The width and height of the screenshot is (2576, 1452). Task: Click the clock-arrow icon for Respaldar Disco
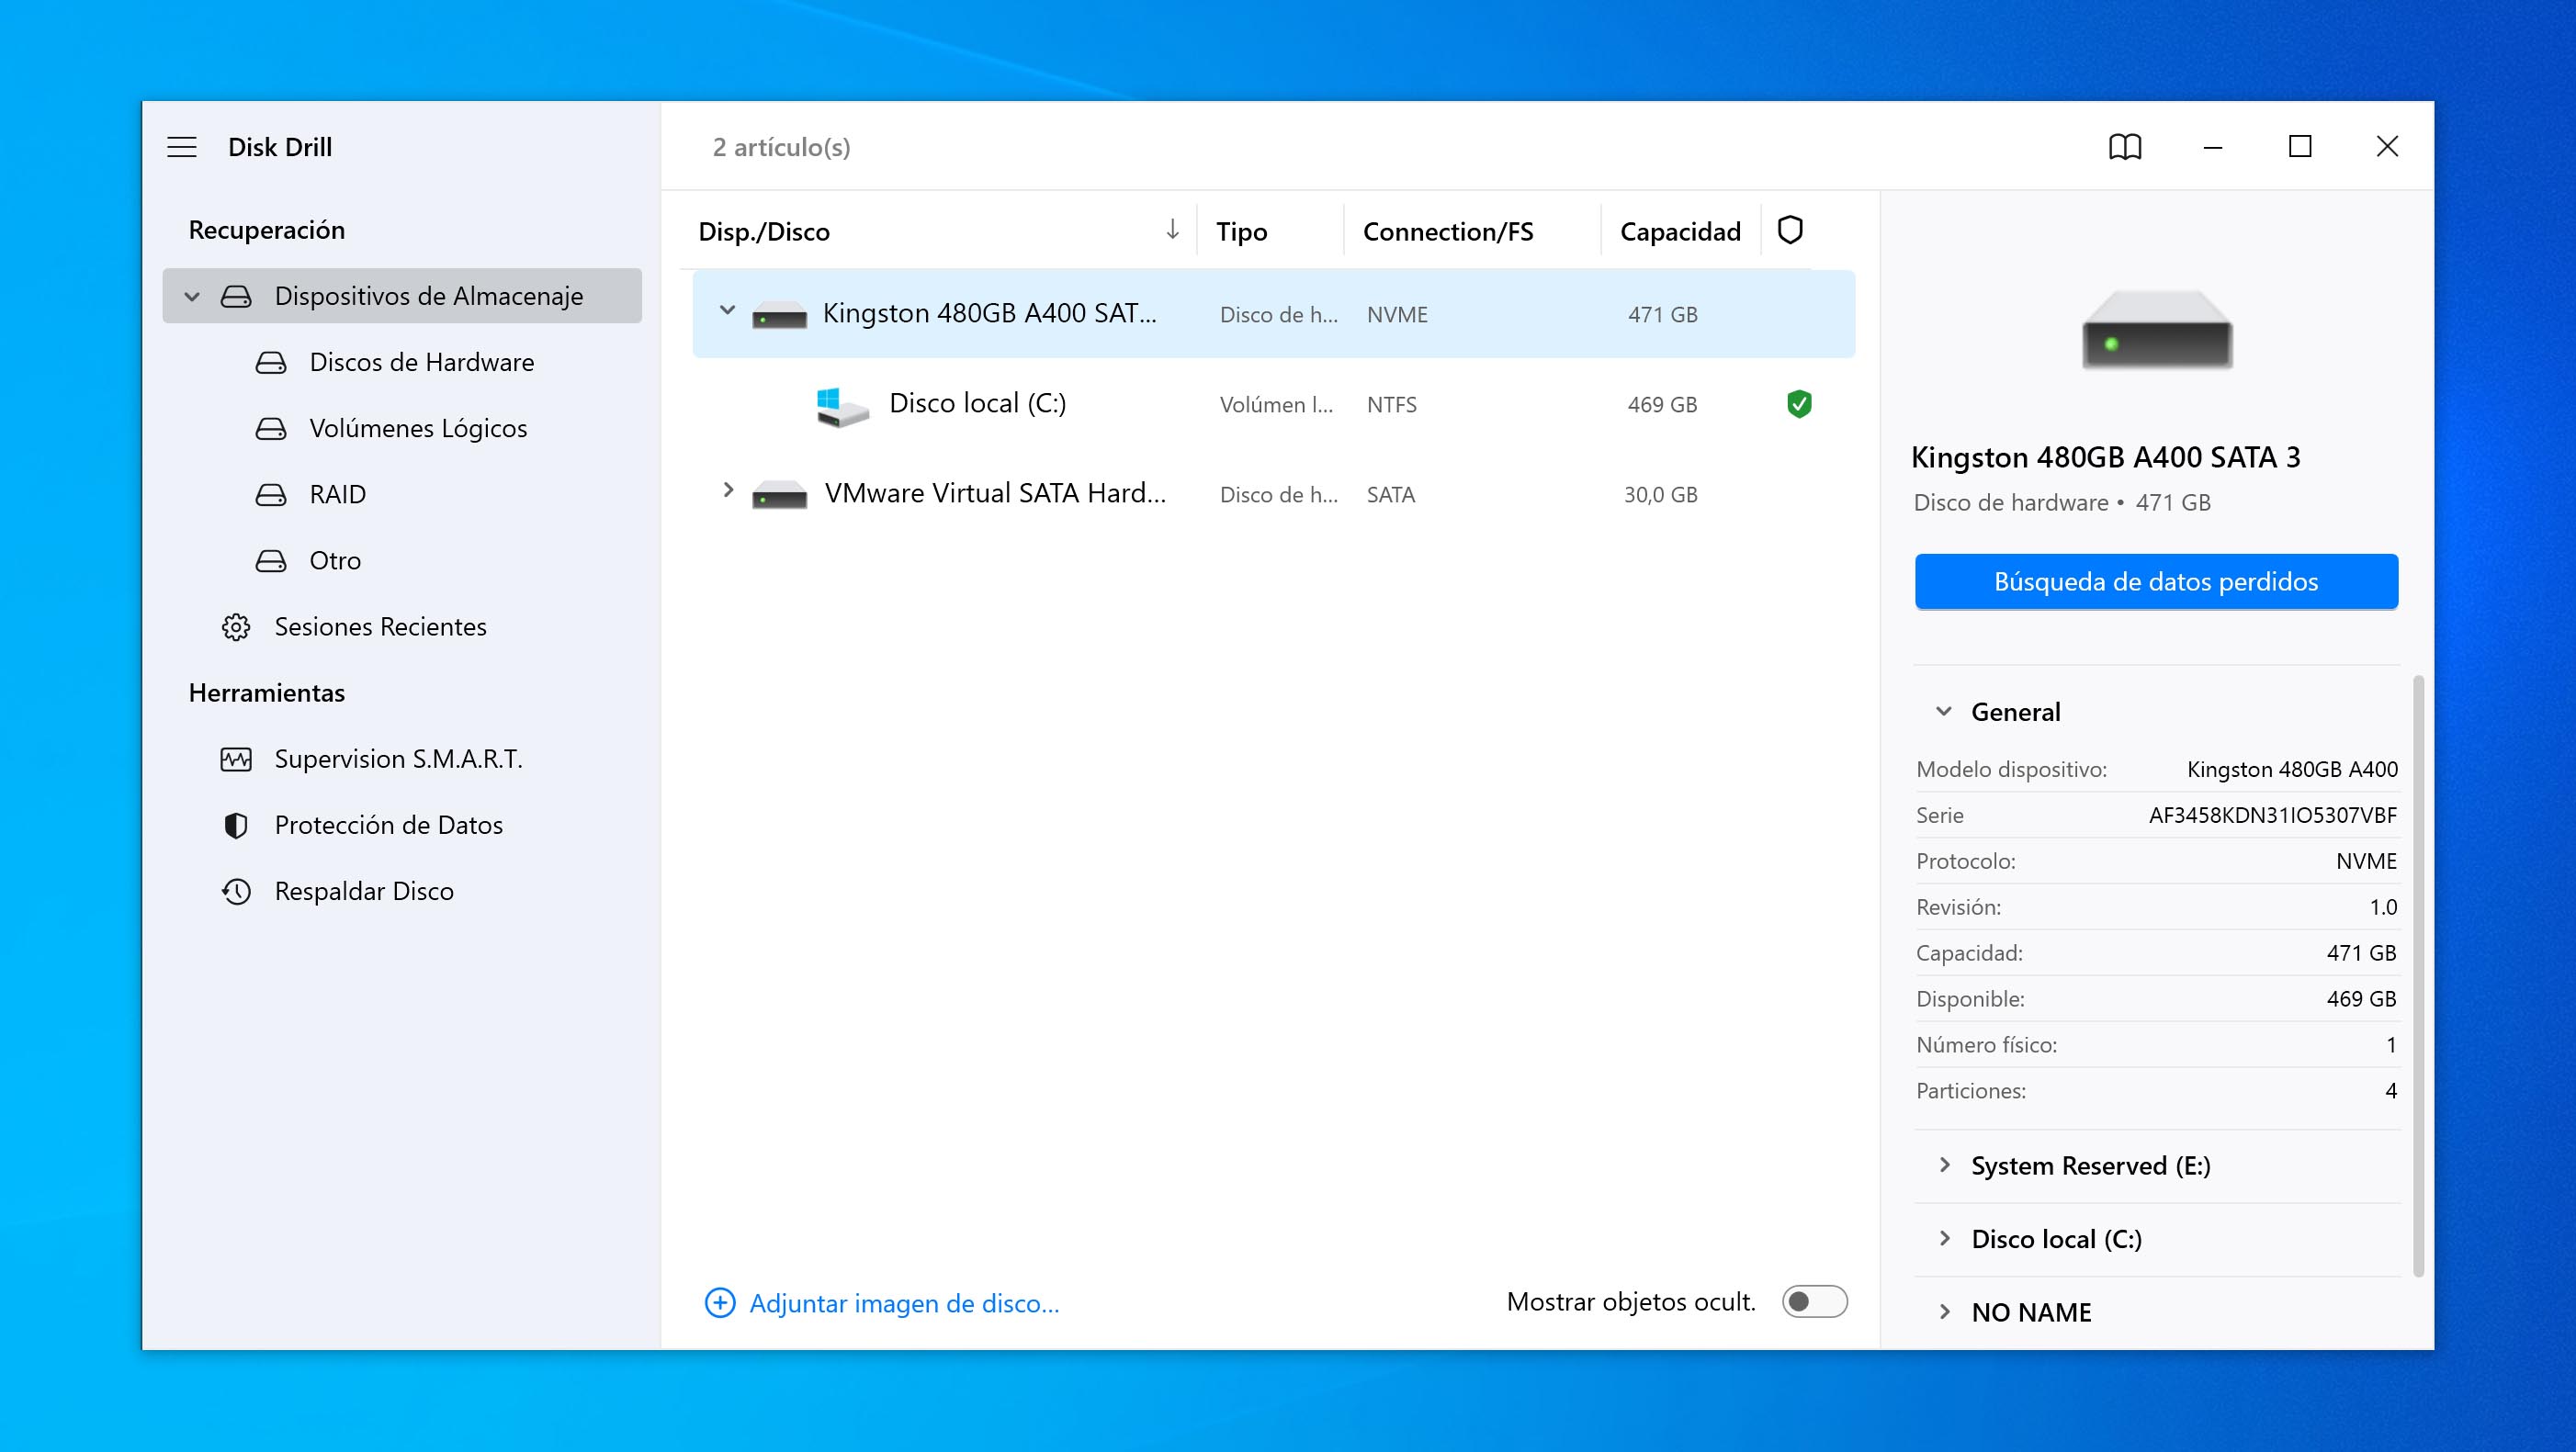coord(236,891)
